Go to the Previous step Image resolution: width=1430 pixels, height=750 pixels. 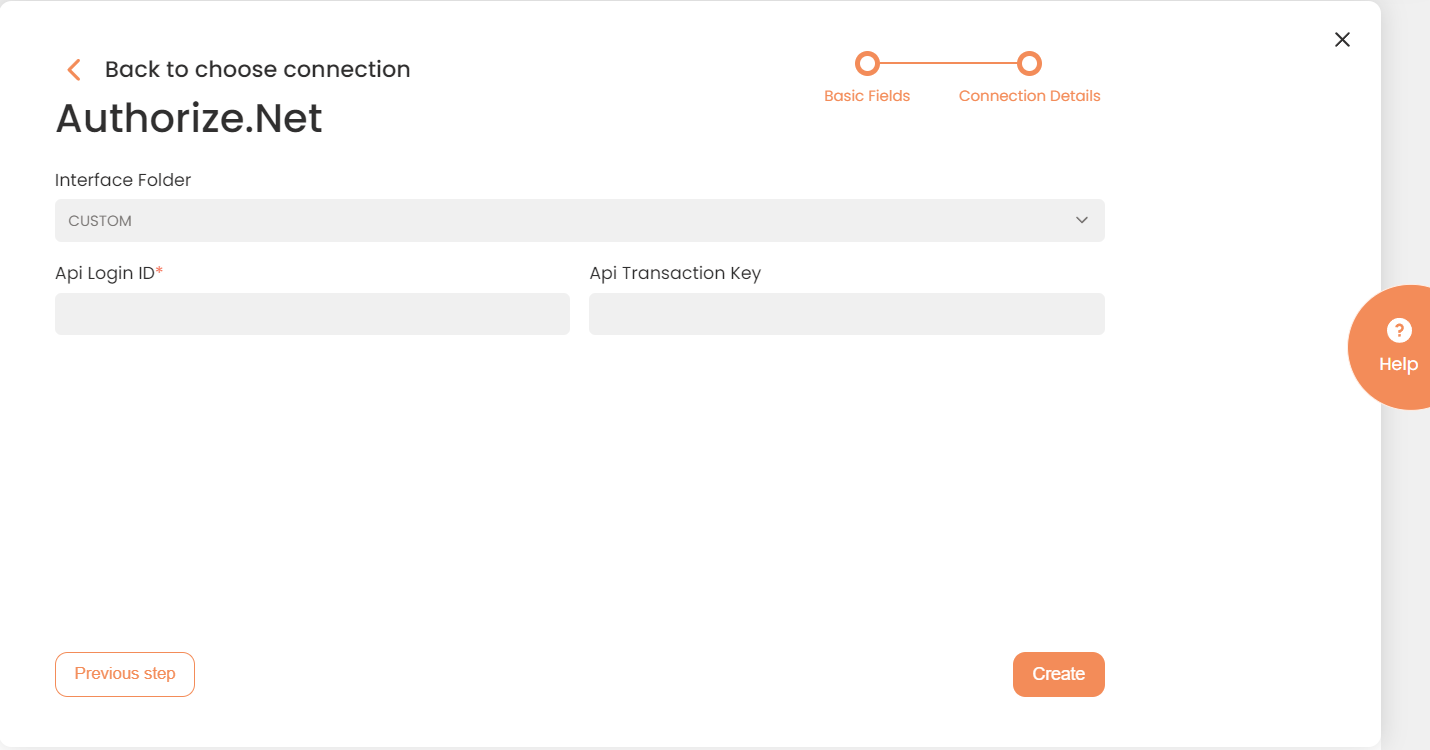tap(125, 674)
